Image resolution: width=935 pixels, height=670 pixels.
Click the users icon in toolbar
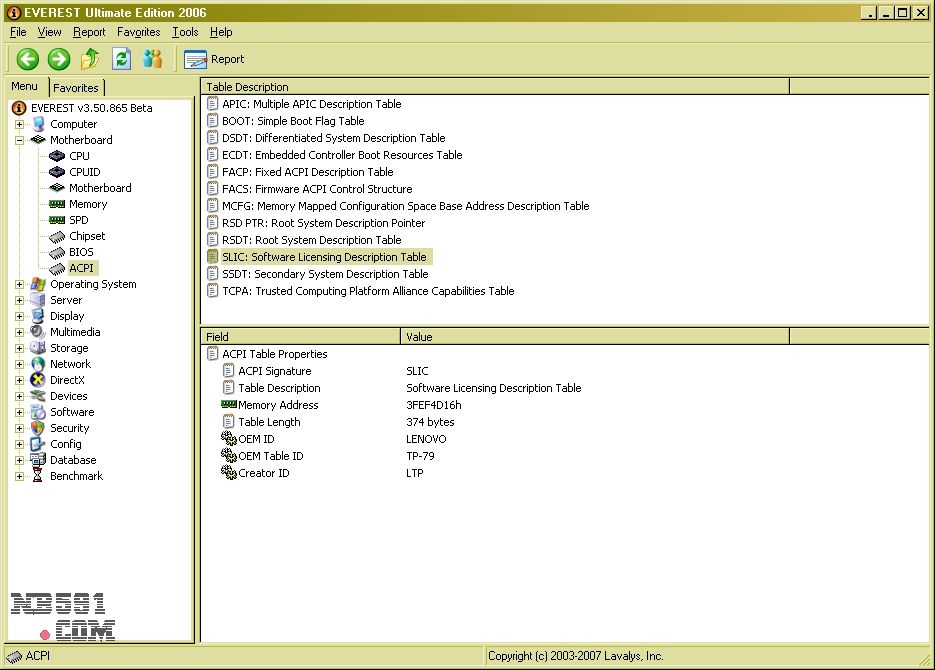click(152, 59)
